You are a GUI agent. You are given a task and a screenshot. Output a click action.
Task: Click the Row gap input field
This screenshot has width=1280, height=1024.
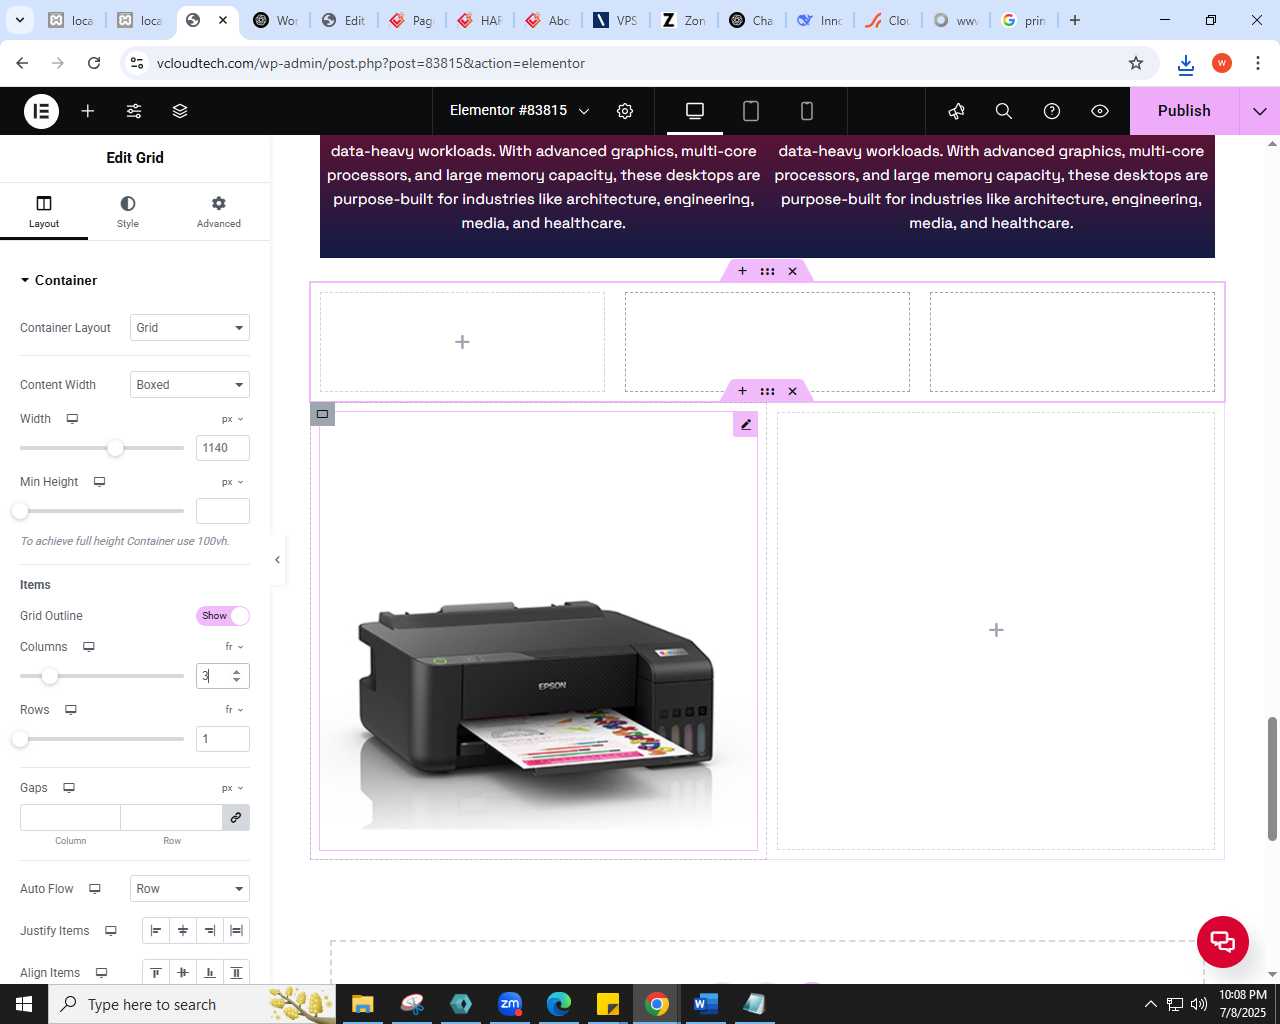tap(172, 817)
